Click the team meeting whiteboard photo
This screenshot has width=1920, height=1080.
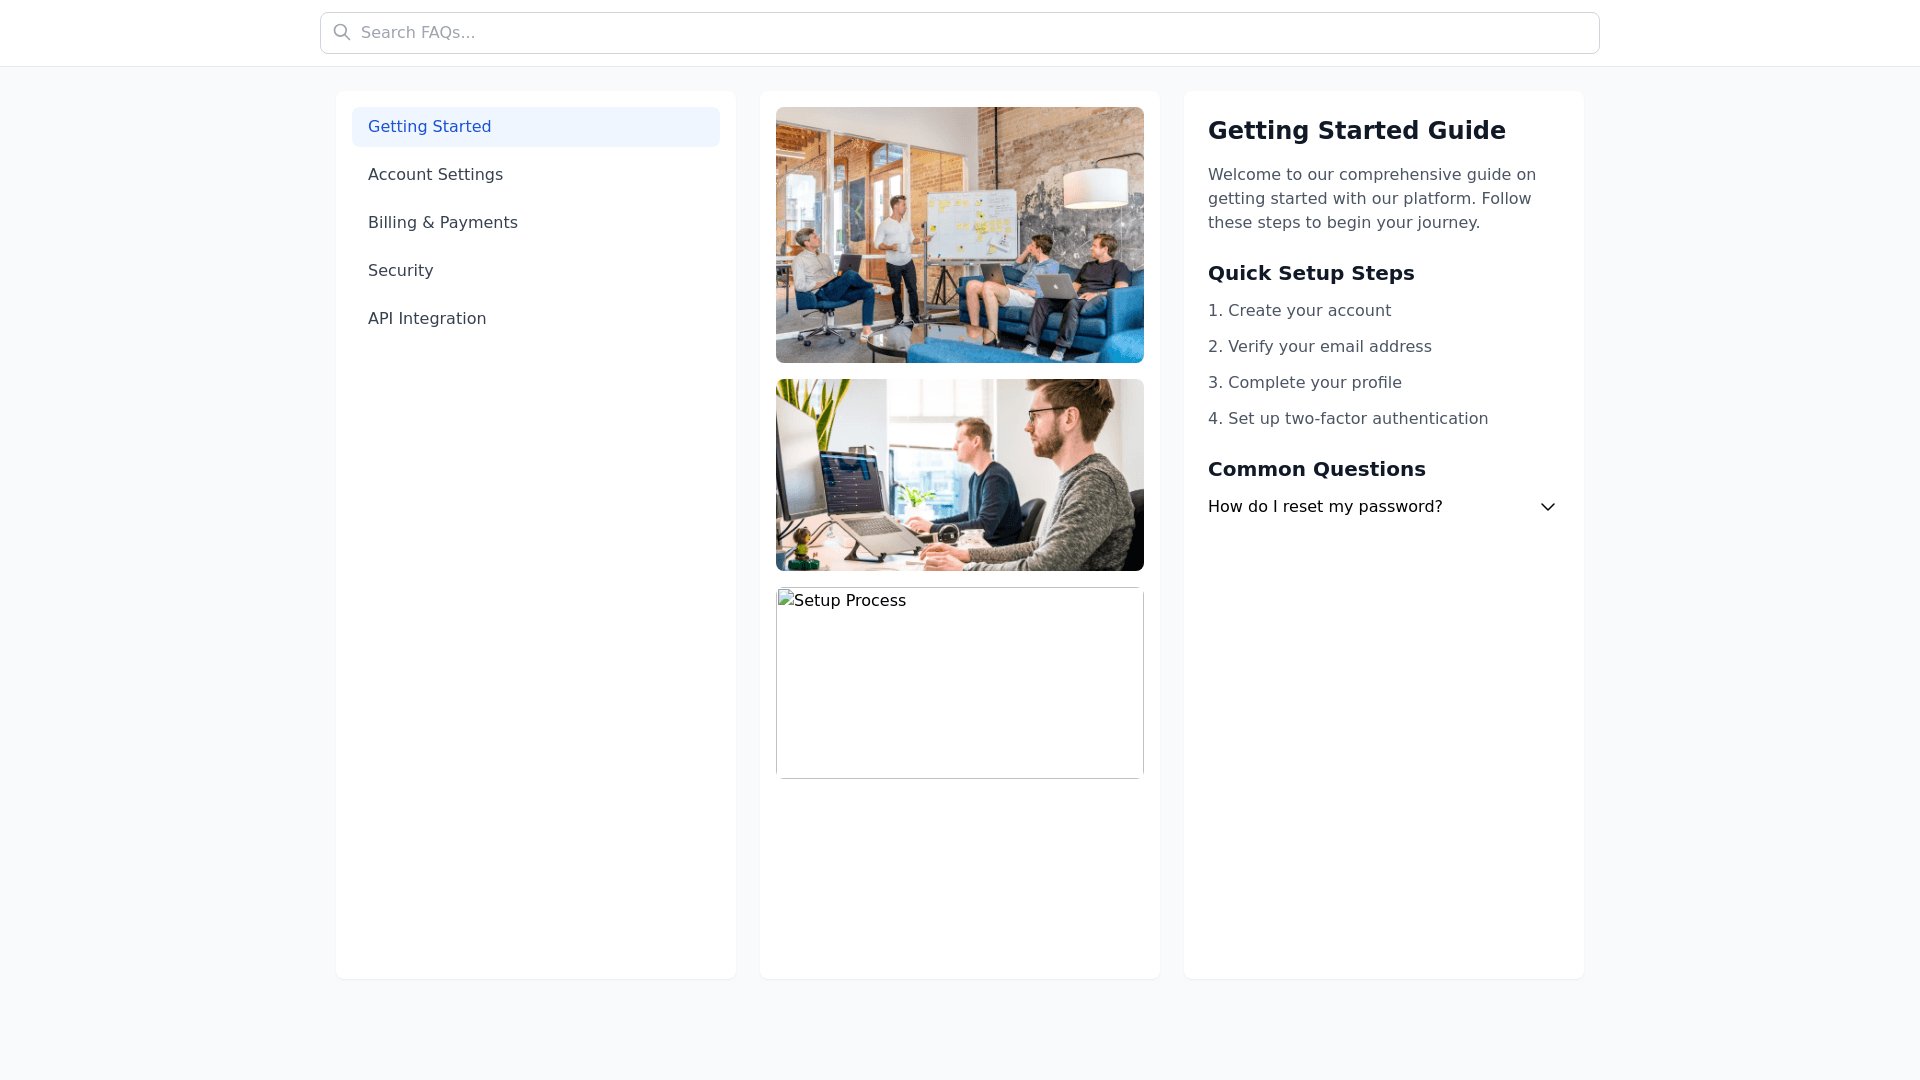tap(959, 235)
